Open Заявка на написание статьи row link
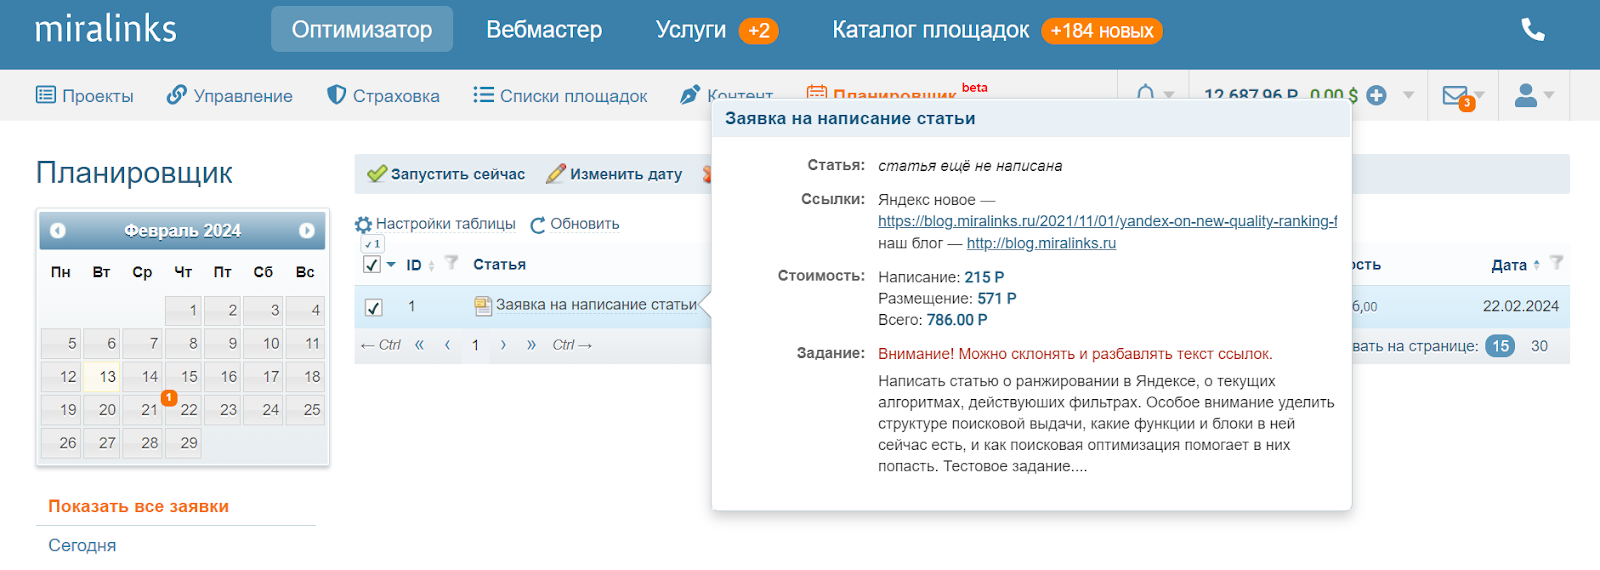 point(597,305)
